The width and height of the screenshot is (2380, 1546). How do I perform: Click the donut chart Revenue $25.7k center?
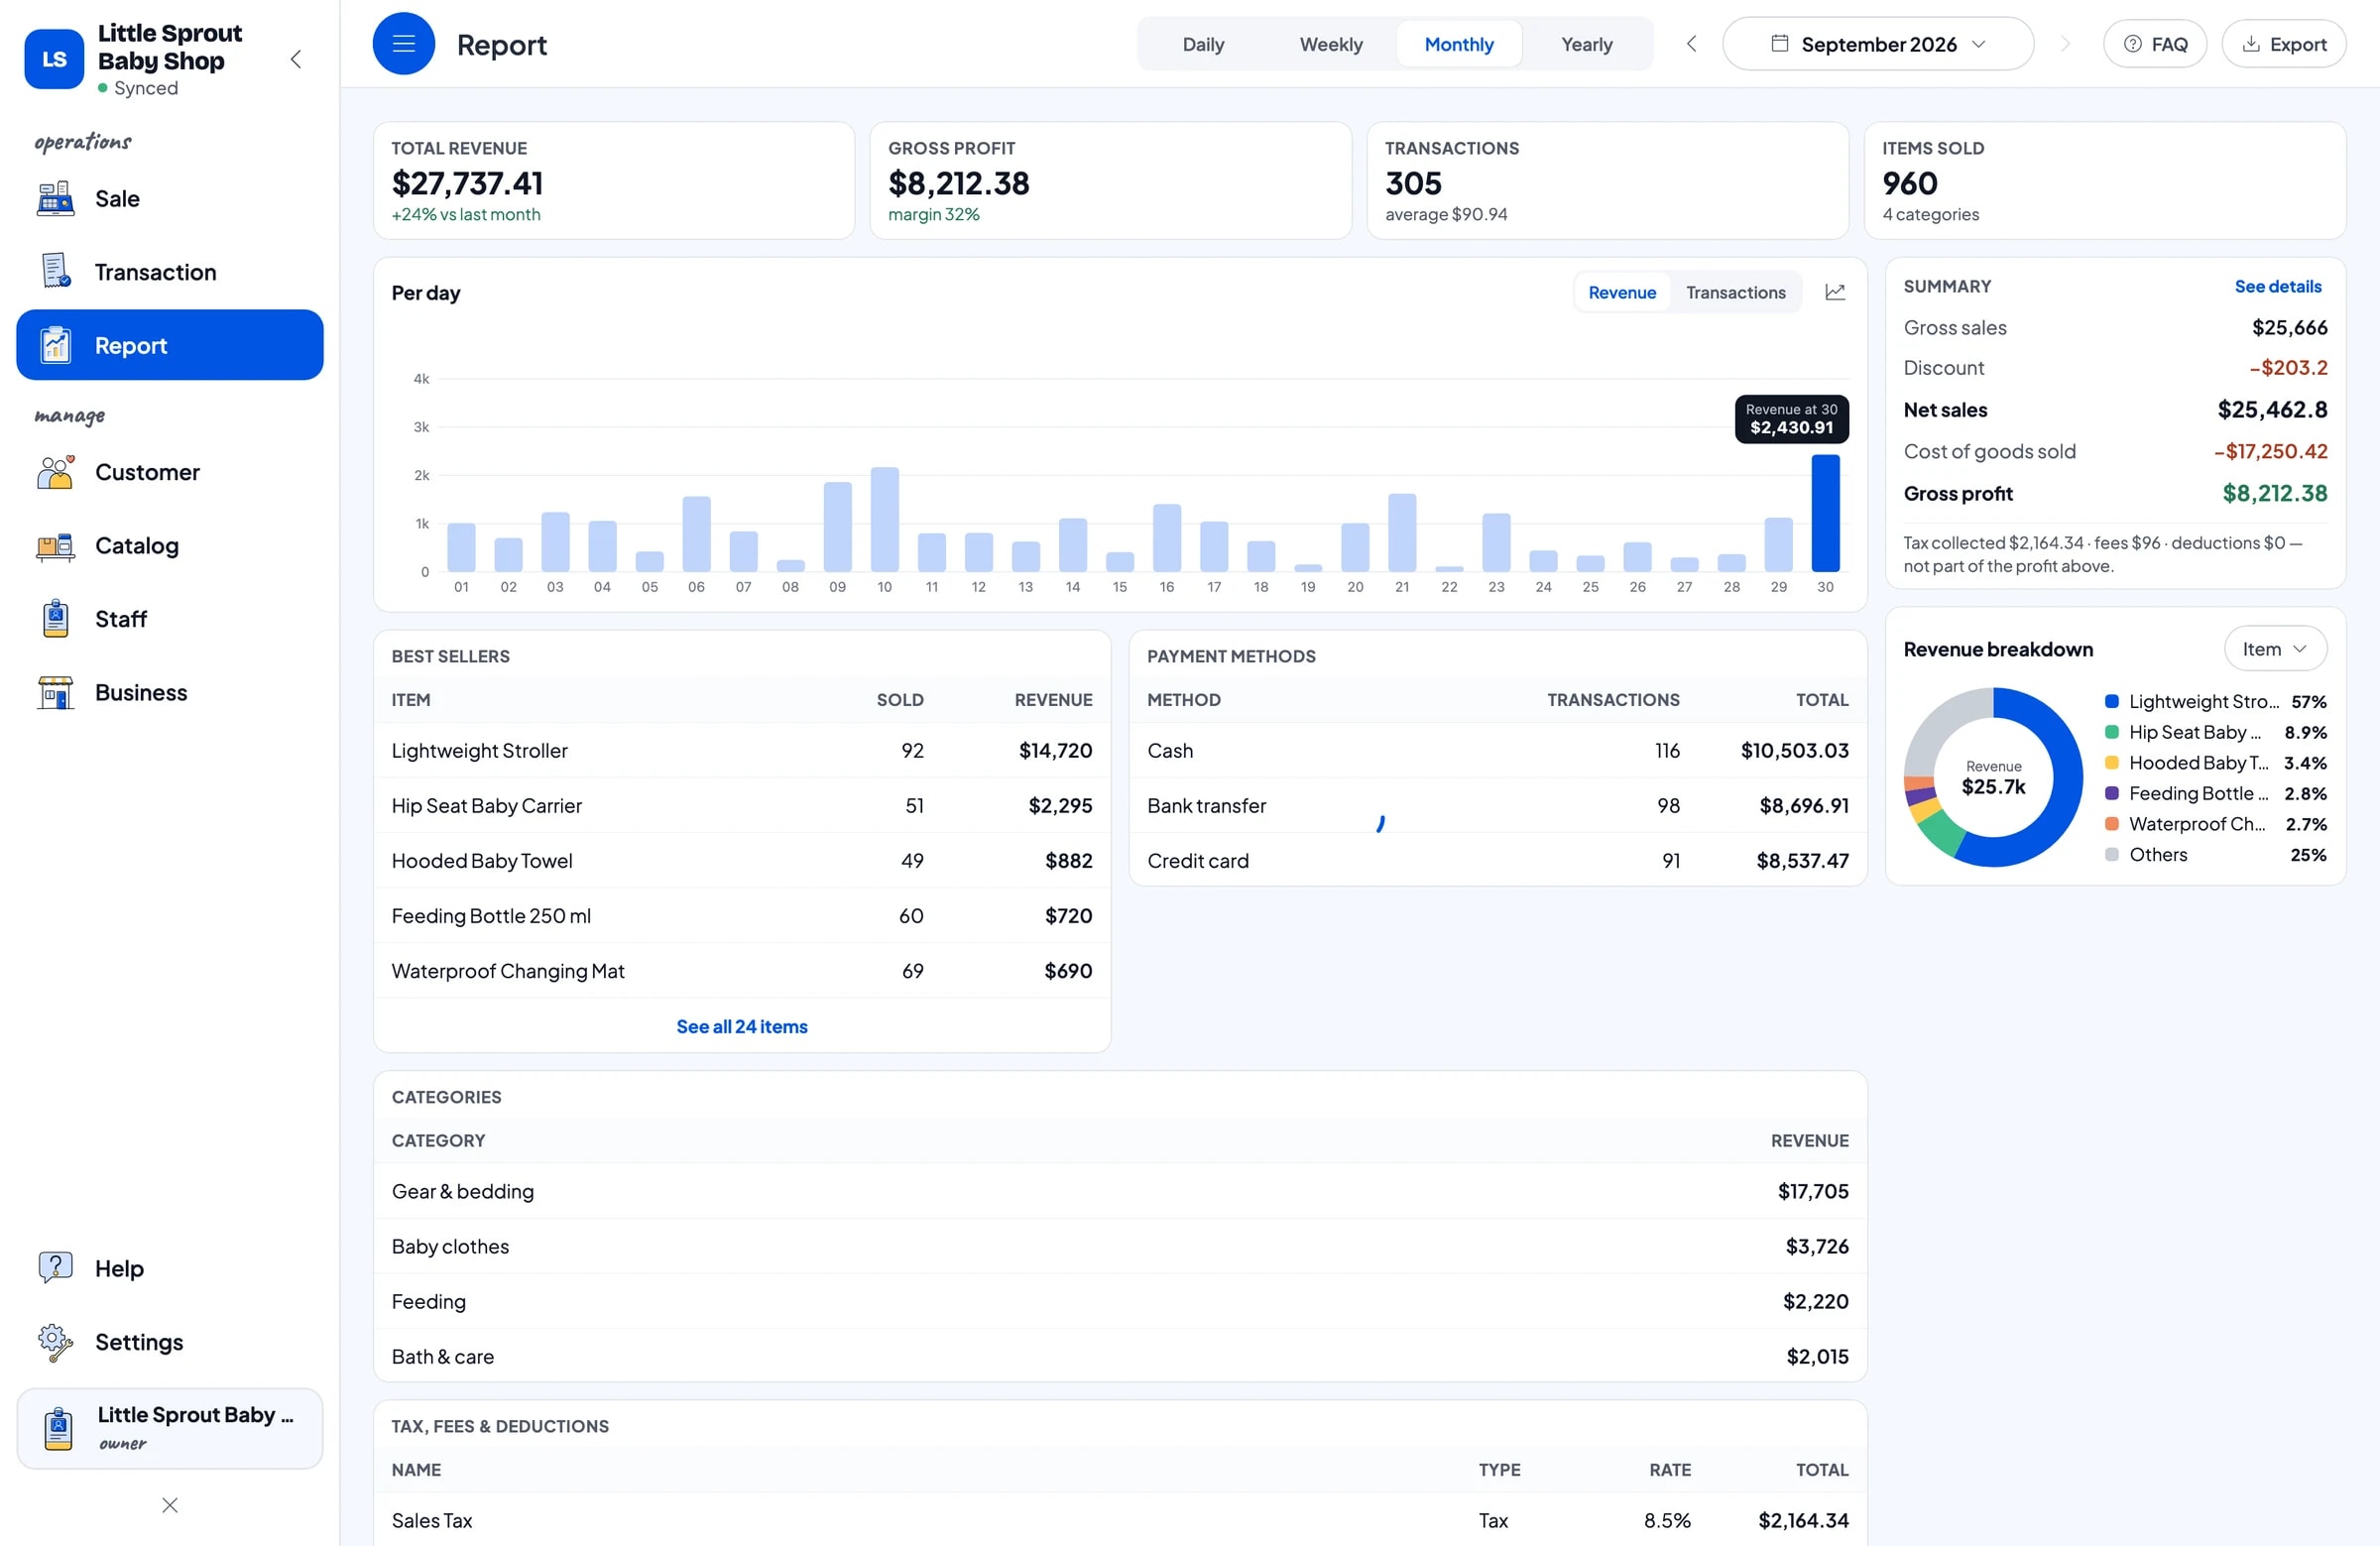pos(1993,778)
